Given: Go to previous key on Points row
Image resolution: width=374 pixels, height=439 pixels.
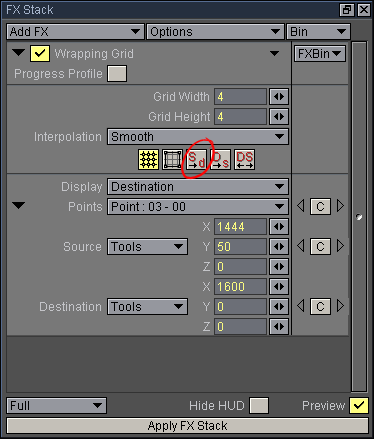Looking at the screenshot, I should point(301,206).
